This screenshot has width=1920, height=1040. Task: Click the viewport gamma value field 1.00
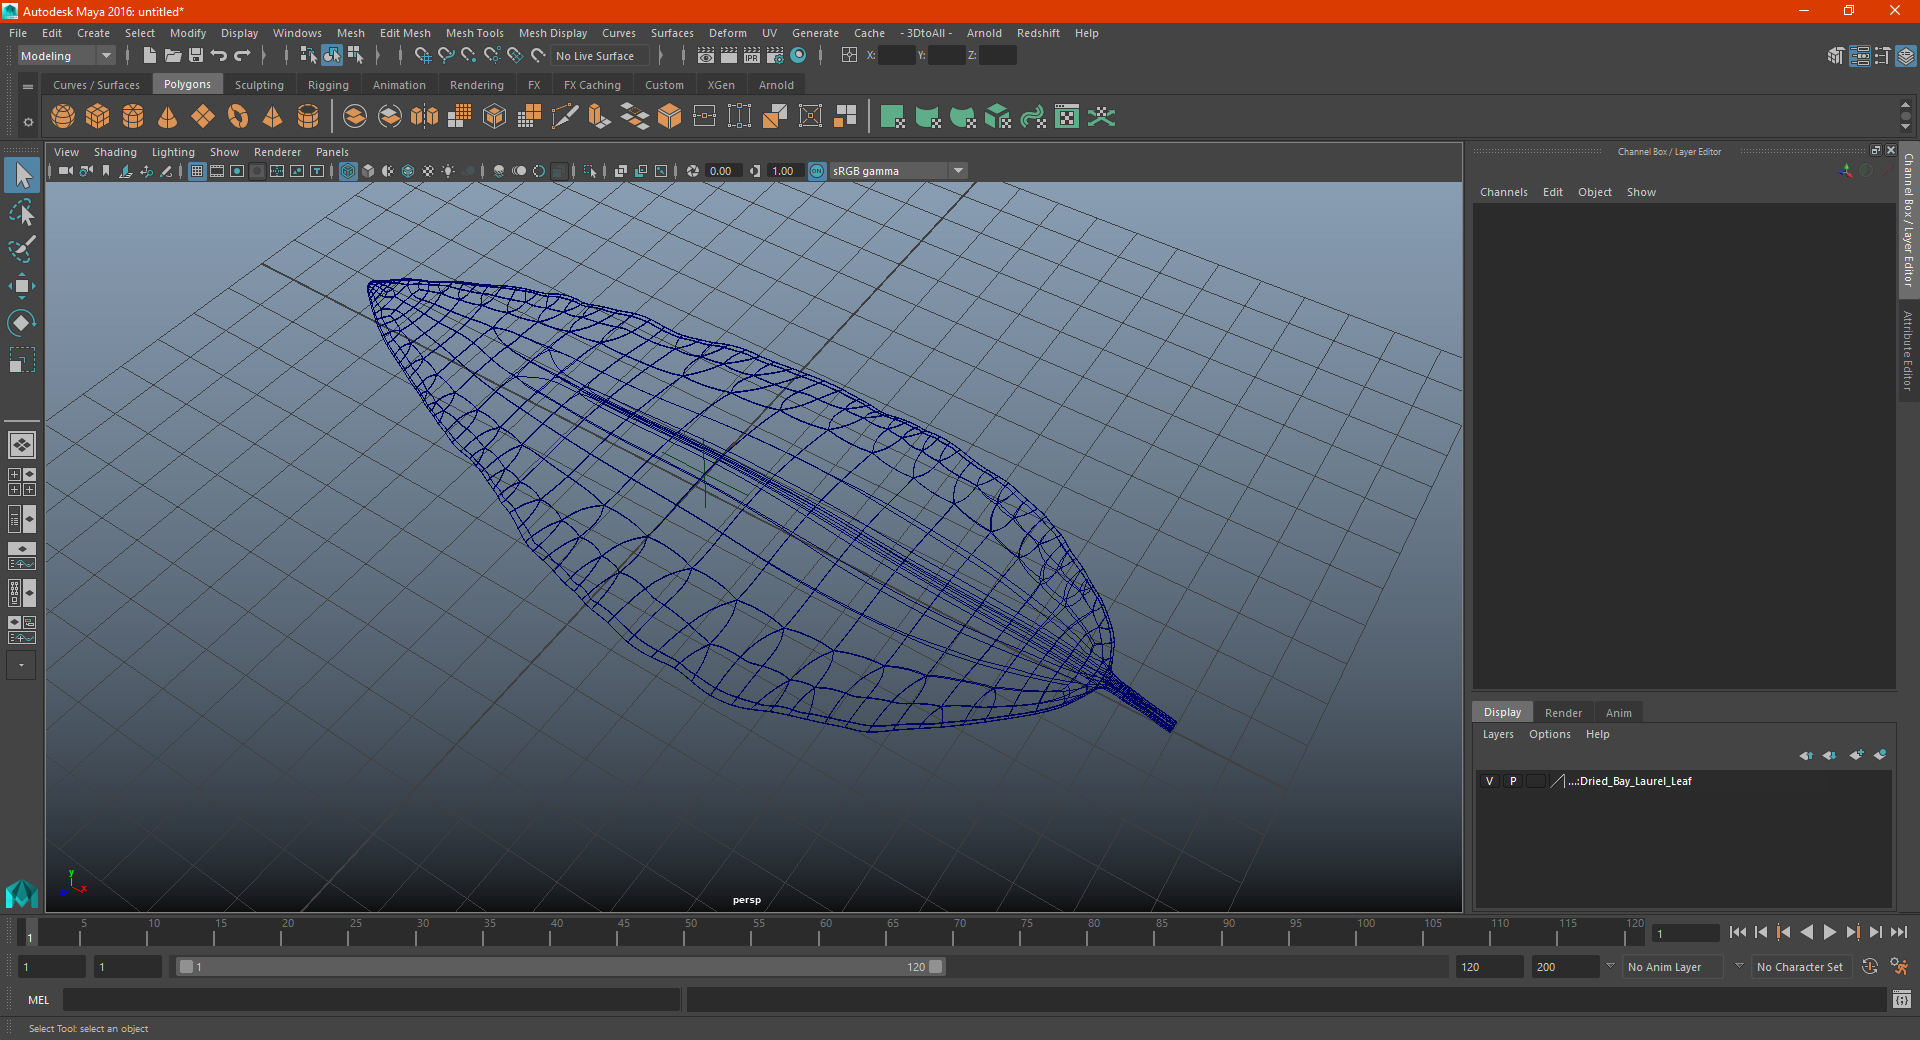784,171
